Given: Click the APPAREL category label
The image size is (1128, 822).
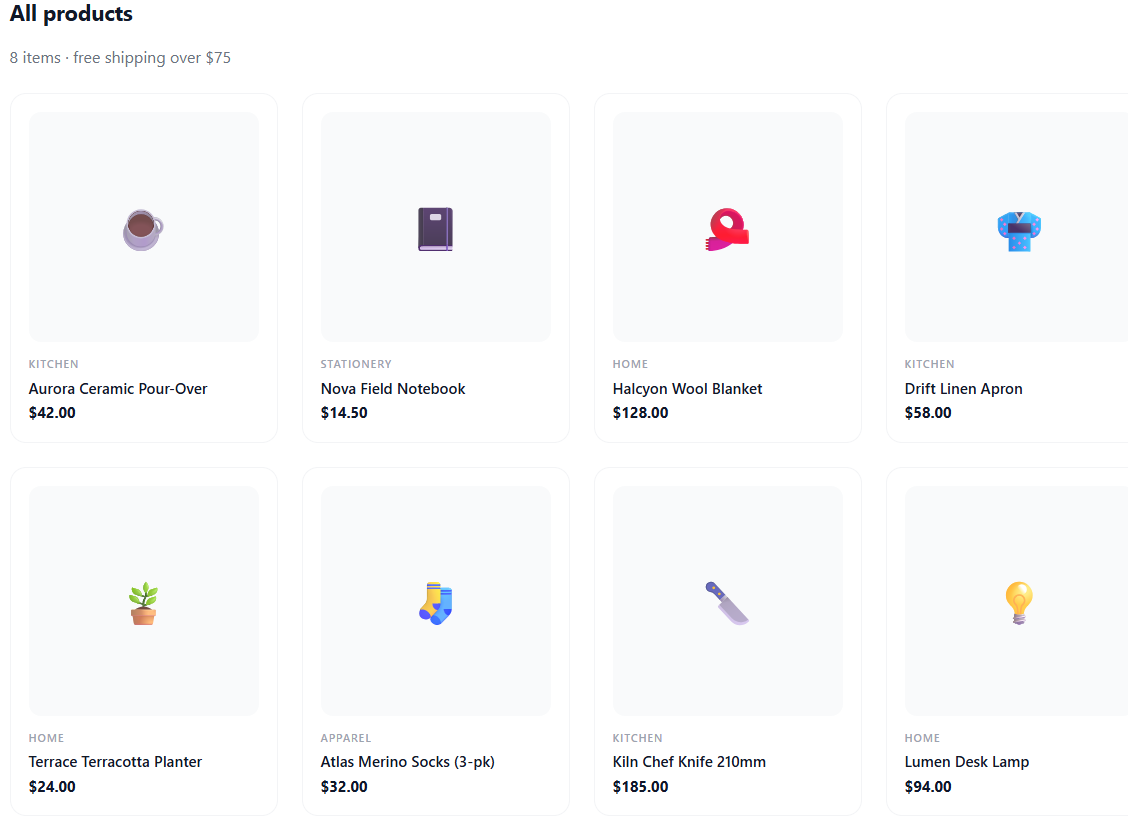Looking at the screenshot, I should pos(346,738).
